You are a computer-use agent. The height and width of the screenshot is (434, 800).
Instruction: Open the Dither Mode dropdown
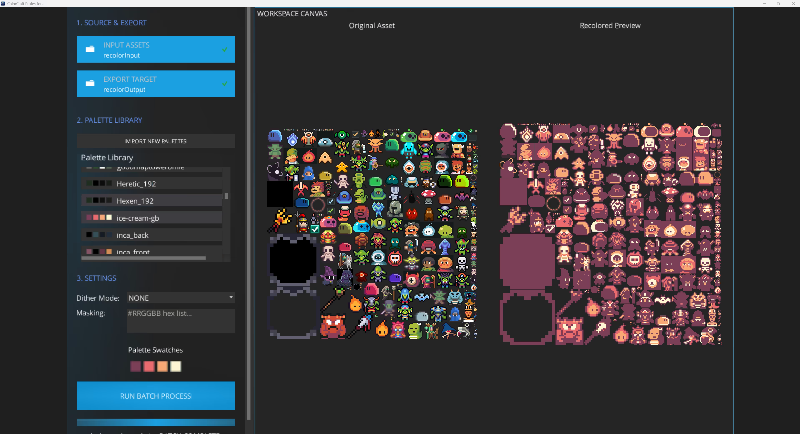(x=180, y=298)
